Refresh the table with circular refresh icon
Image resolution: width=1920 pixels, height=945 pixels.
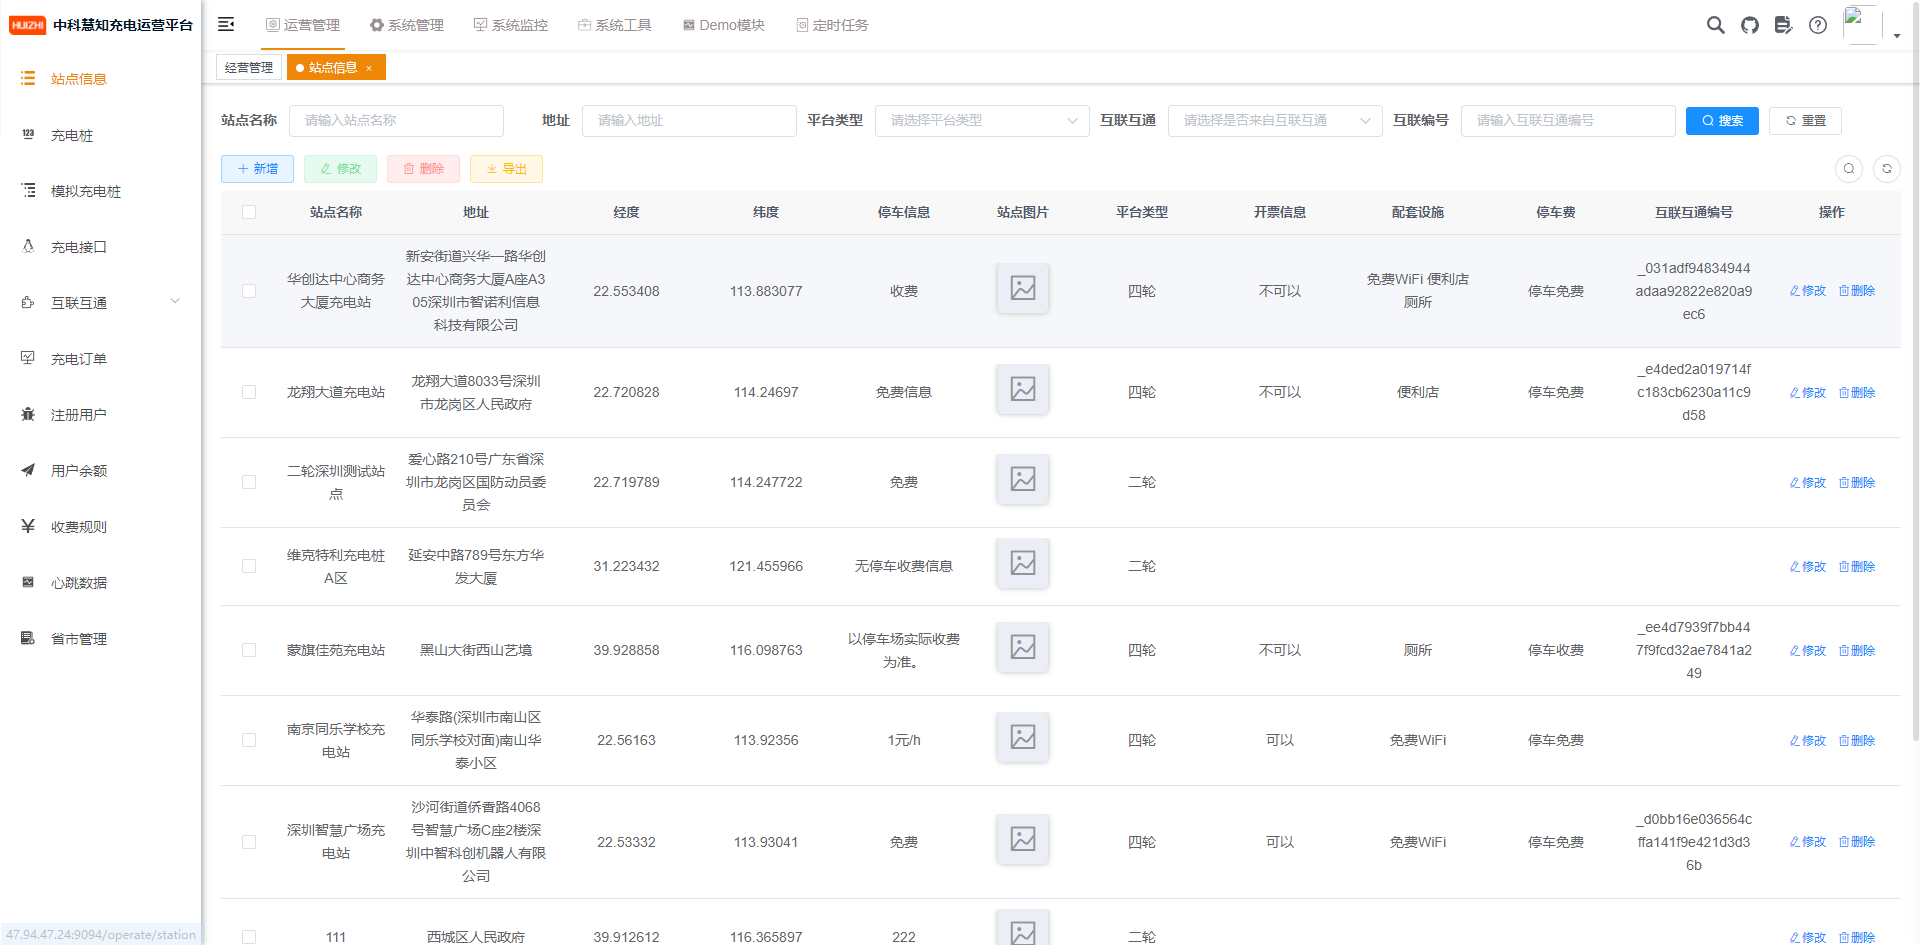(1887, 168)
